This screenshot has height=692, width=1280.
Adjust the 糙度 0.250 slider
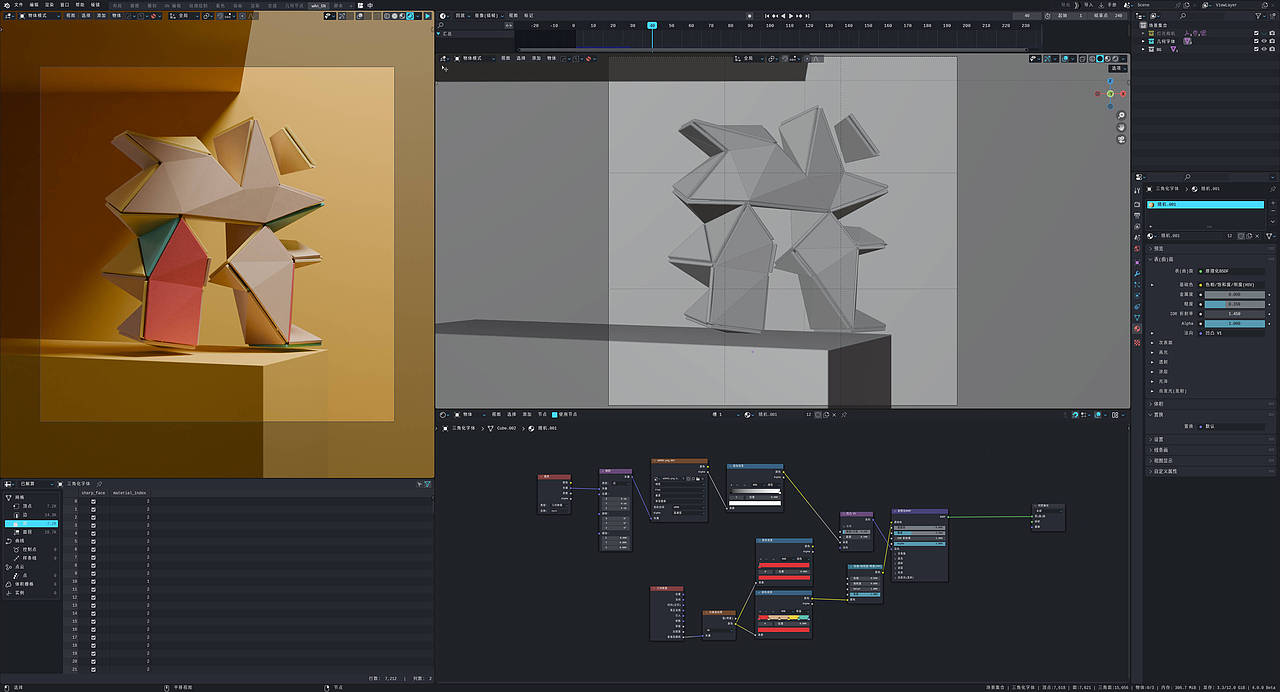[1234, 304]
